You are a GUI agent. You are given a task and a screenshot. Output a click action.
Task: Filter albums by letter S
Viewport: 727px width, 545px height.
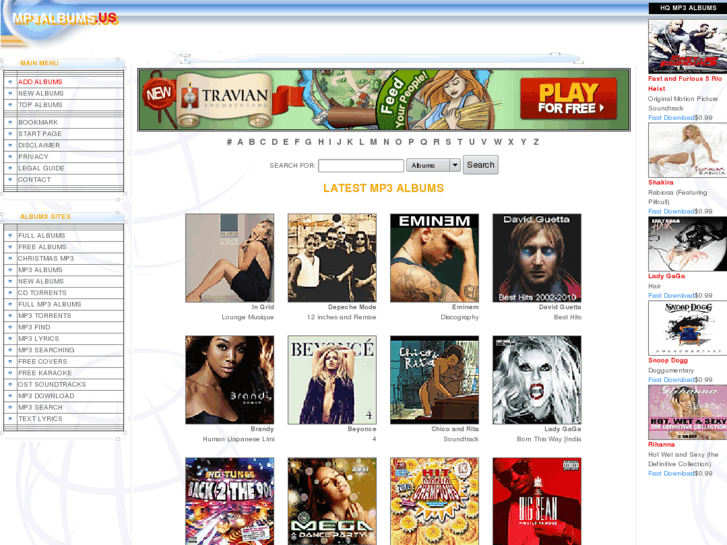(x=448, y=142)
